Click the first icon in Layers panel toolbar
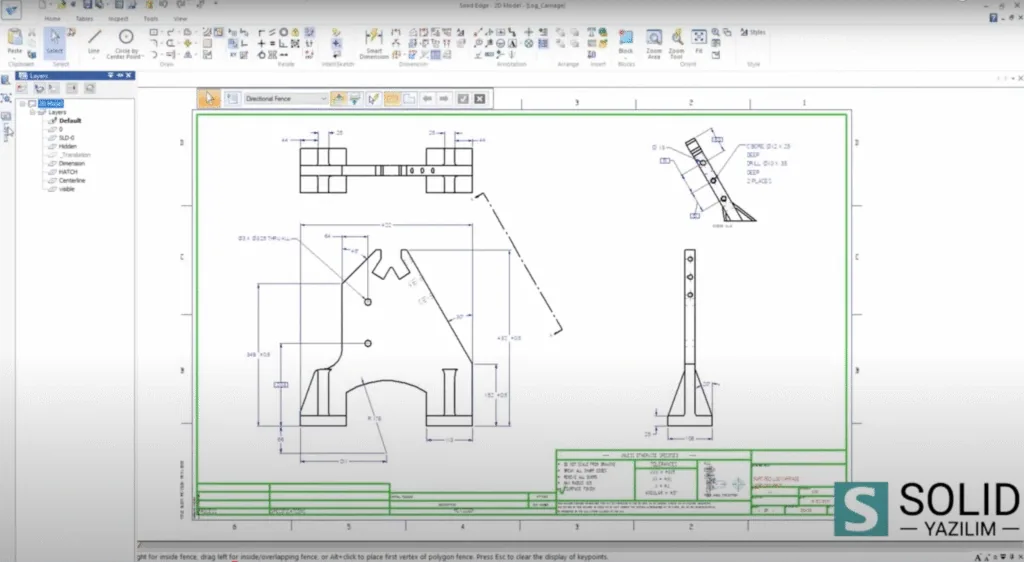The width and height of the screenshot is (1024, 562). pyautogui.click(x=22, y=88)
